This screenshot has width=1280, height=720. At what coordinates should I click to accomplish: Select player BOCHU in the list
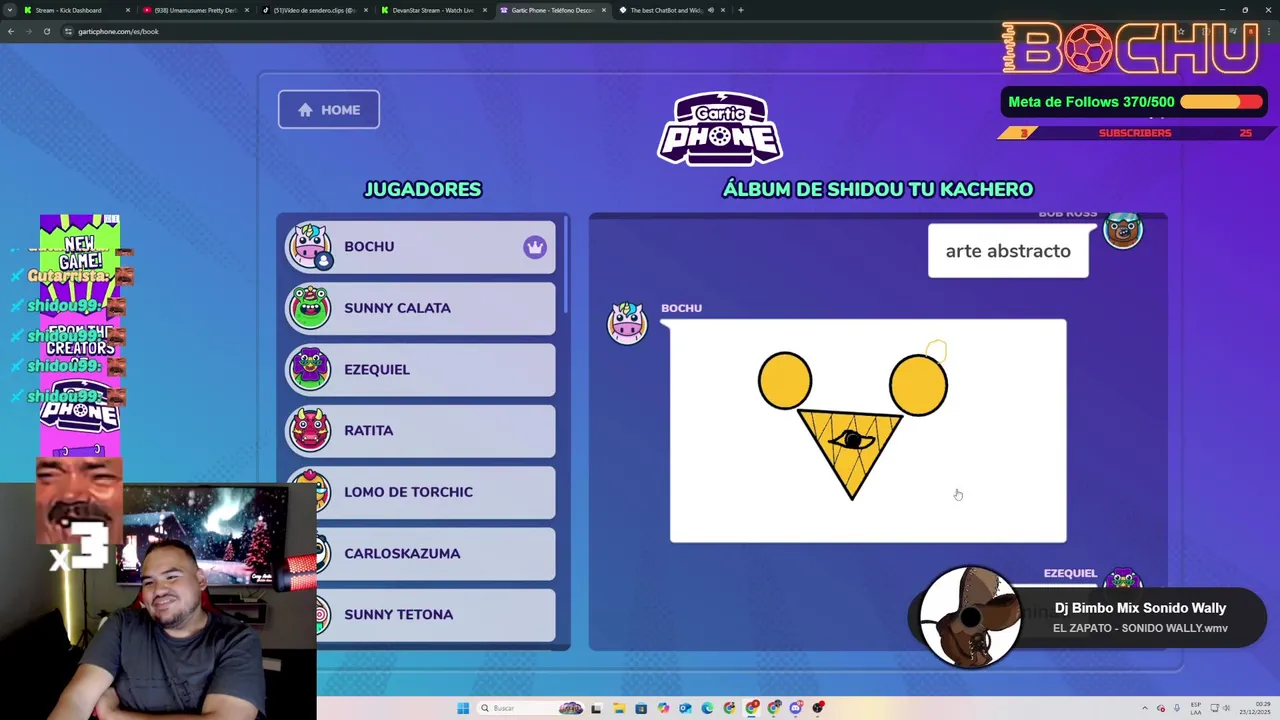pos(421,247)
